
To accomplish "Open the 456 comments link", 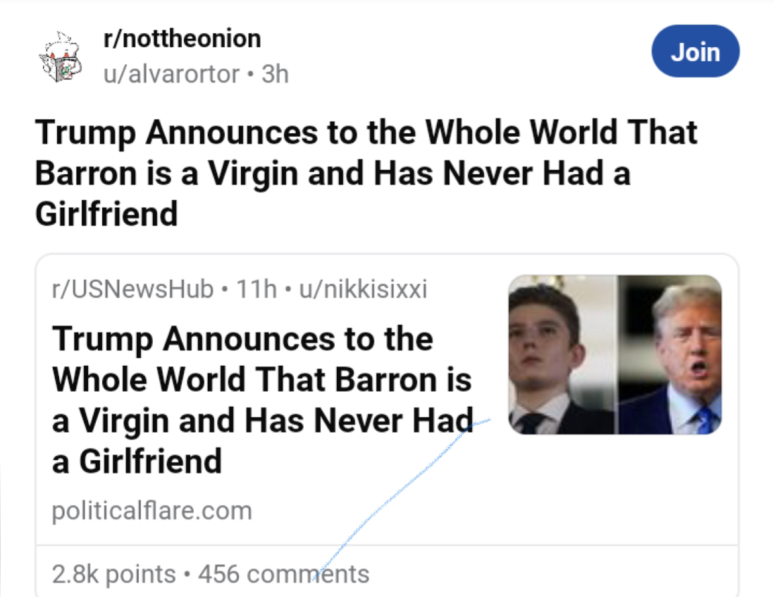I will (284, 575).
